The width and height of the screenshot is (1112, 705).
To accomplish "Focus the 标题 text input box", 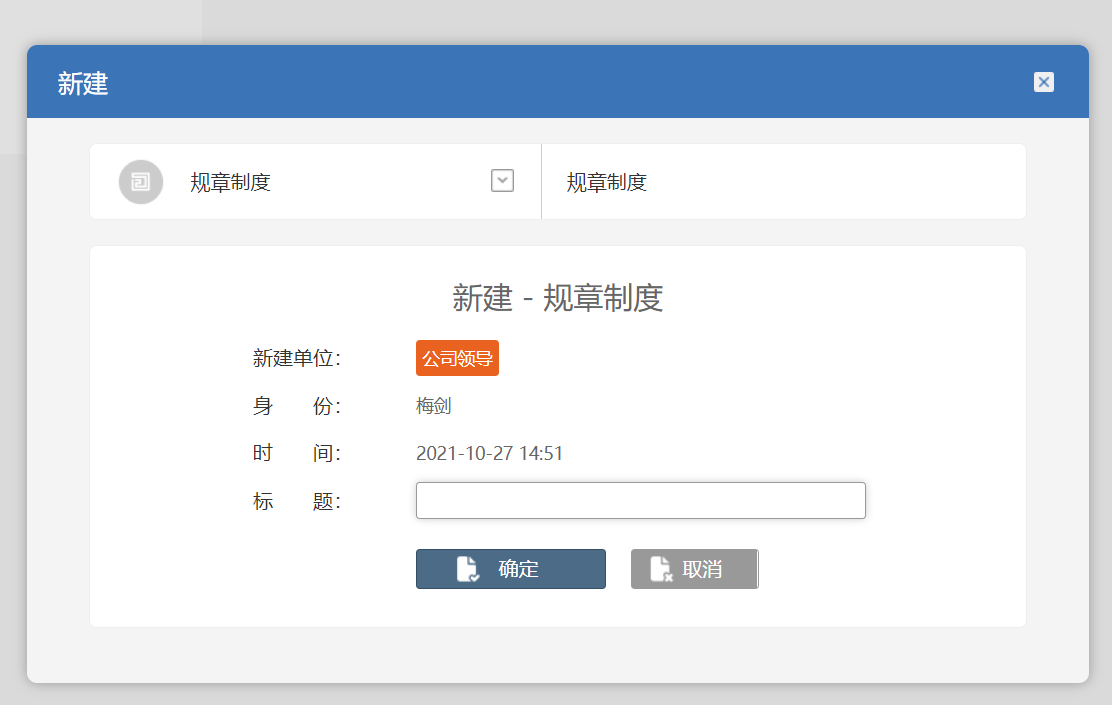I will [640, 501].
